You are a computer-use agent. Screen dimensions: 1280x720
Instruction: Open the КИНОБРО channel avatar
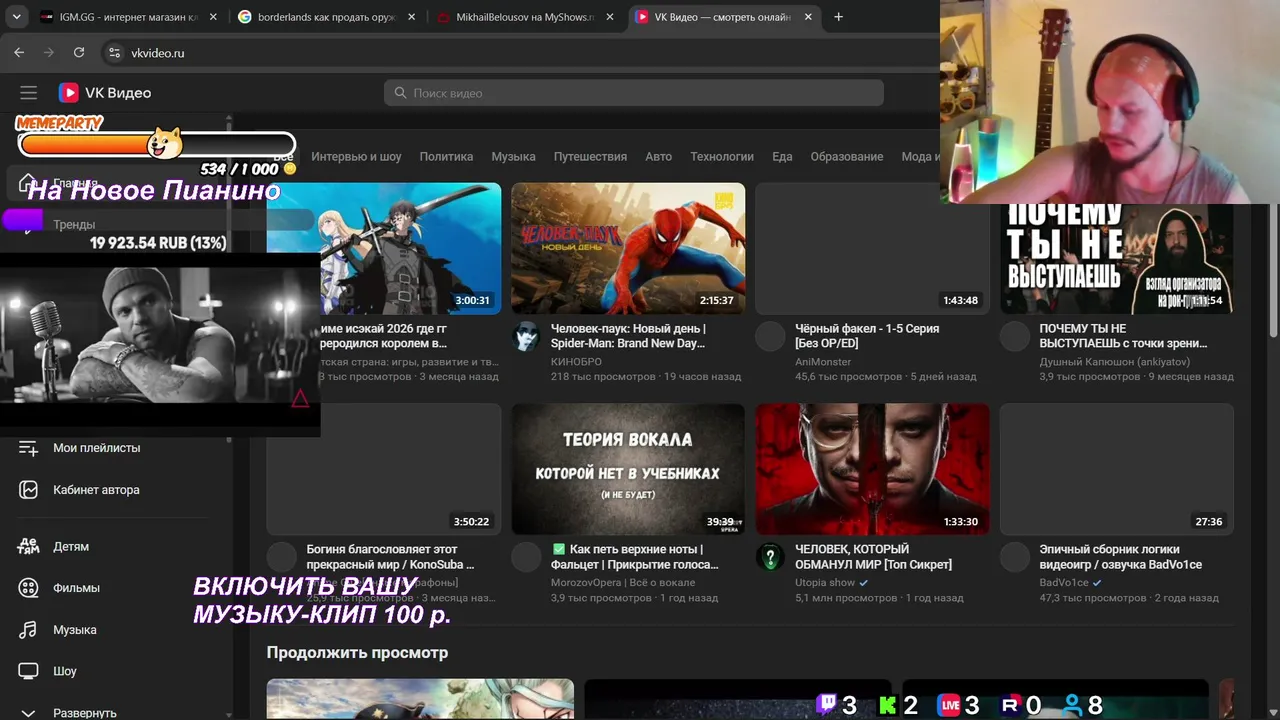tap(526, 337)
